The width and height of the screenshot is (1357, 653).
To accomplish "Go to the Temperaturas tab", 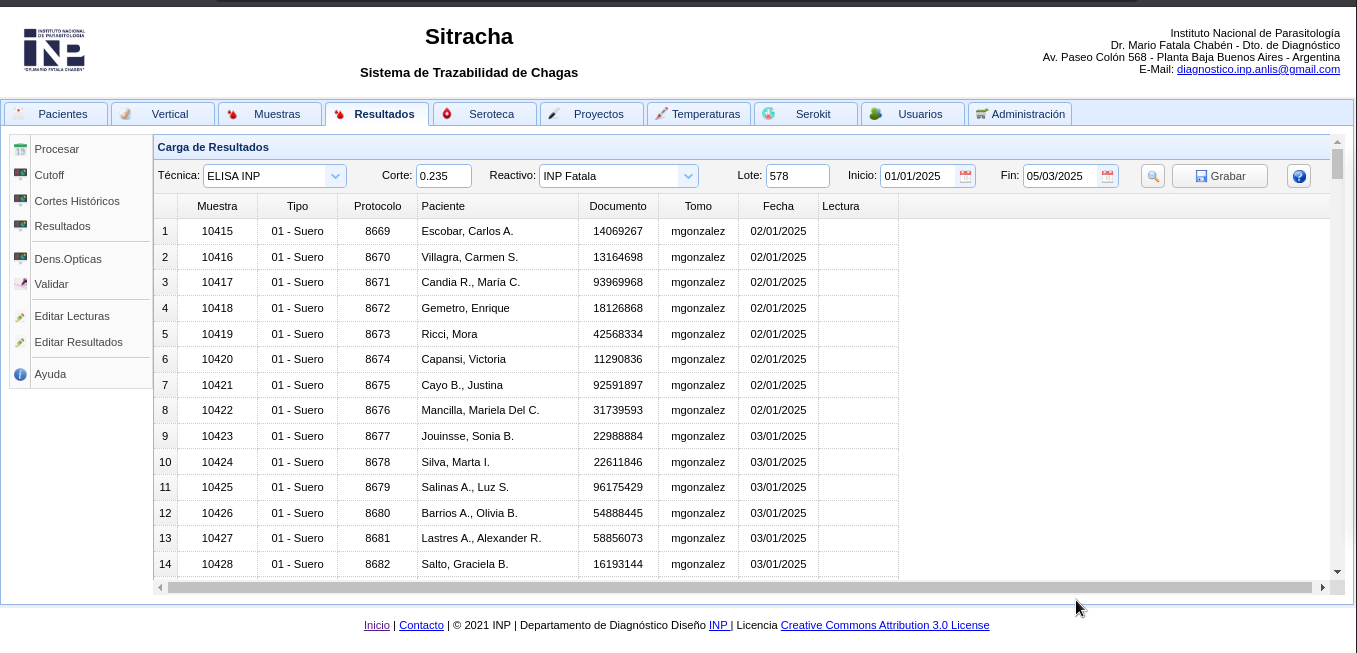I will (699, 114).
